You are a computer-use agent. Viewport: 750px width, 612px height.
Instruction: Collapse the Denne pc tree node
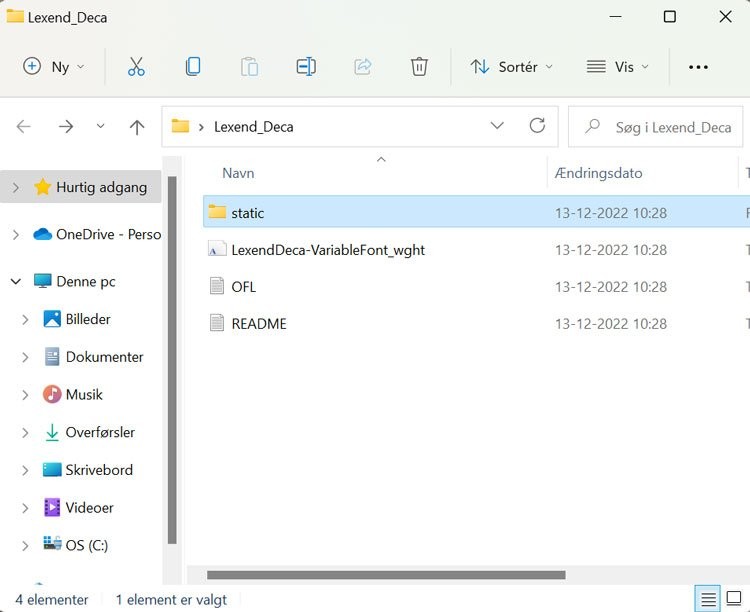15,282
